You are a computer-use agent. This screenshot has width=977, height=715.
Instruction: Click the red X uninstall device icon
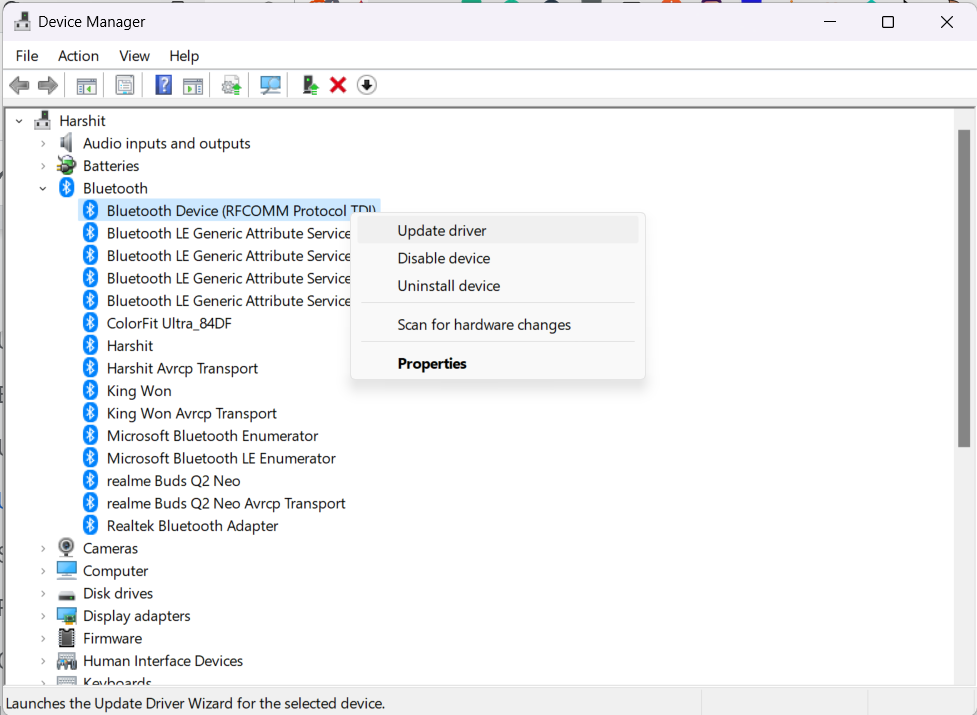[338, 85]
